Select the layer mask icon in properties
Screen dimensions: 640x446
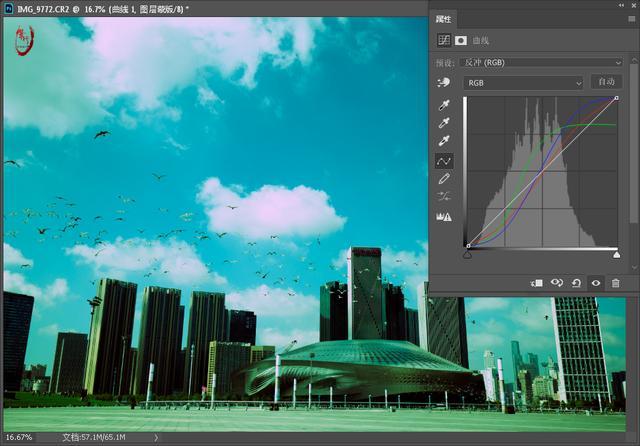[x=461, y=41]
